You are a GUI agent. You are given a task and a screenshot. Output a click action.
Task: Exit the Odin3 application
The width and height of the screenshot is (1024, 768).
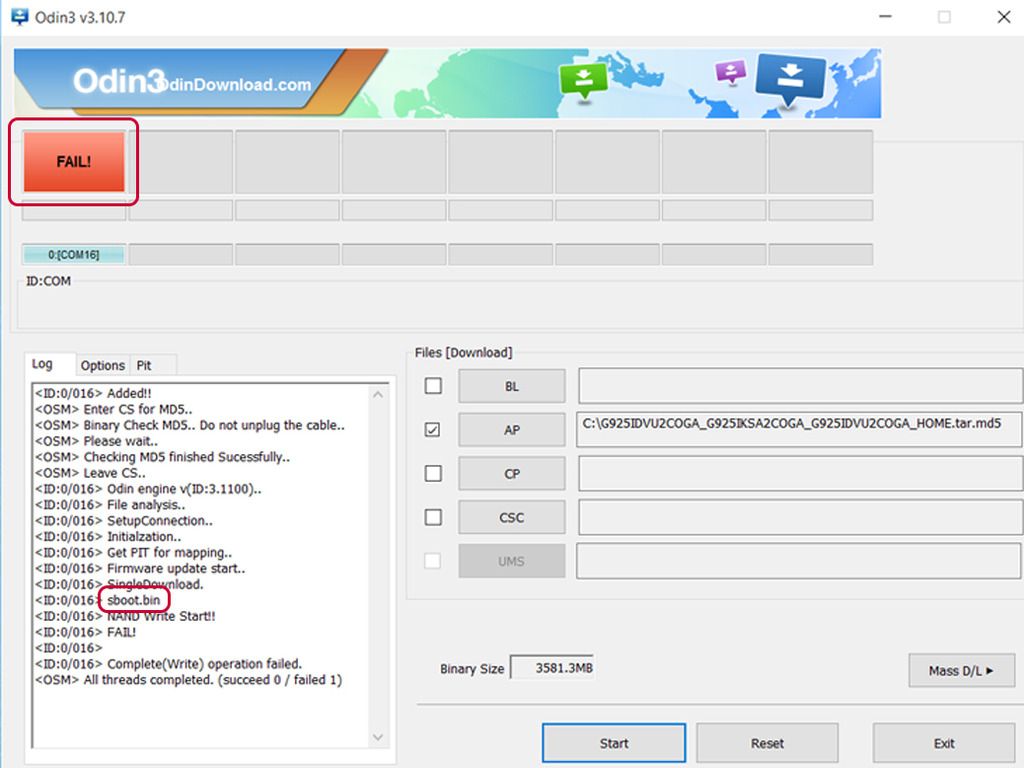[x=944, y=743]
